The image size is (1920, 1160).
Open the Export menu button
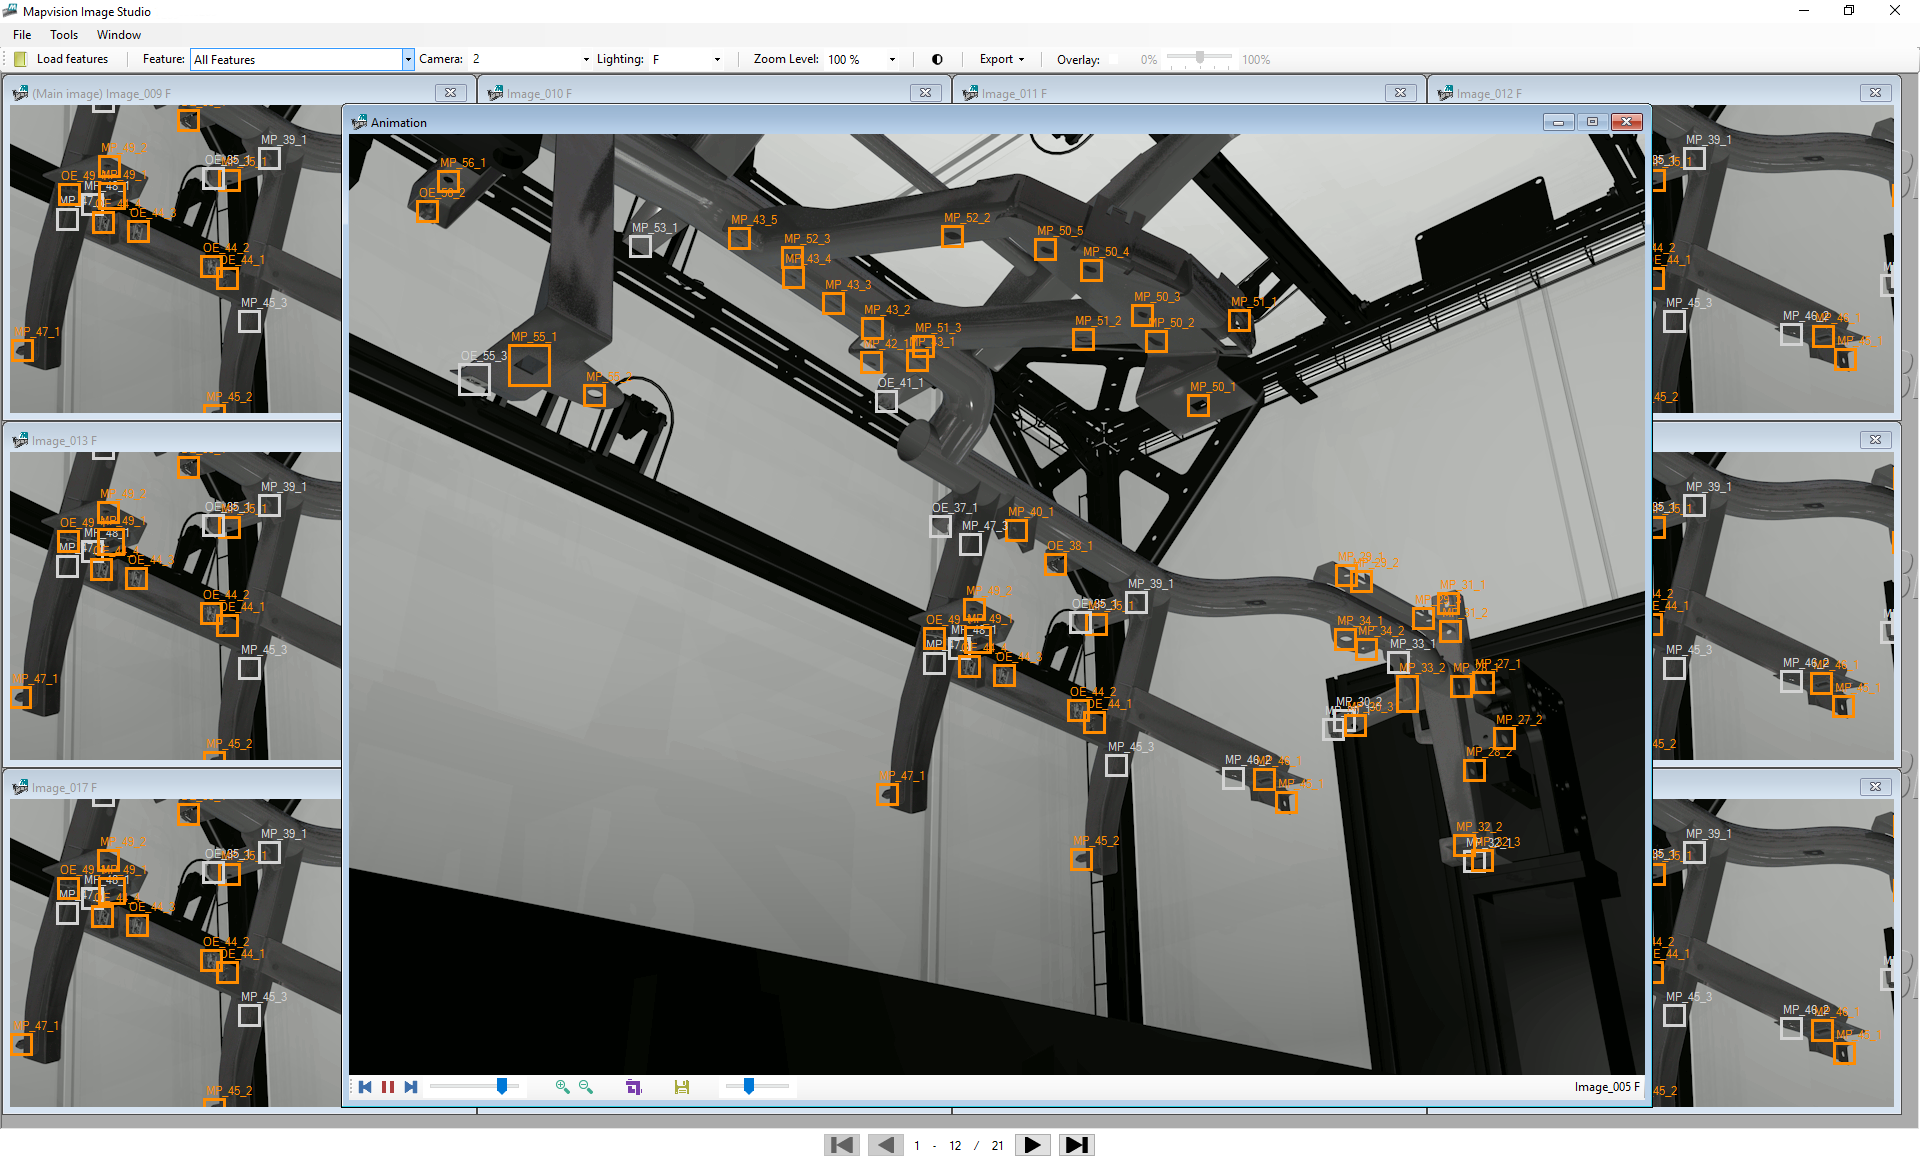click(1001, 59)
